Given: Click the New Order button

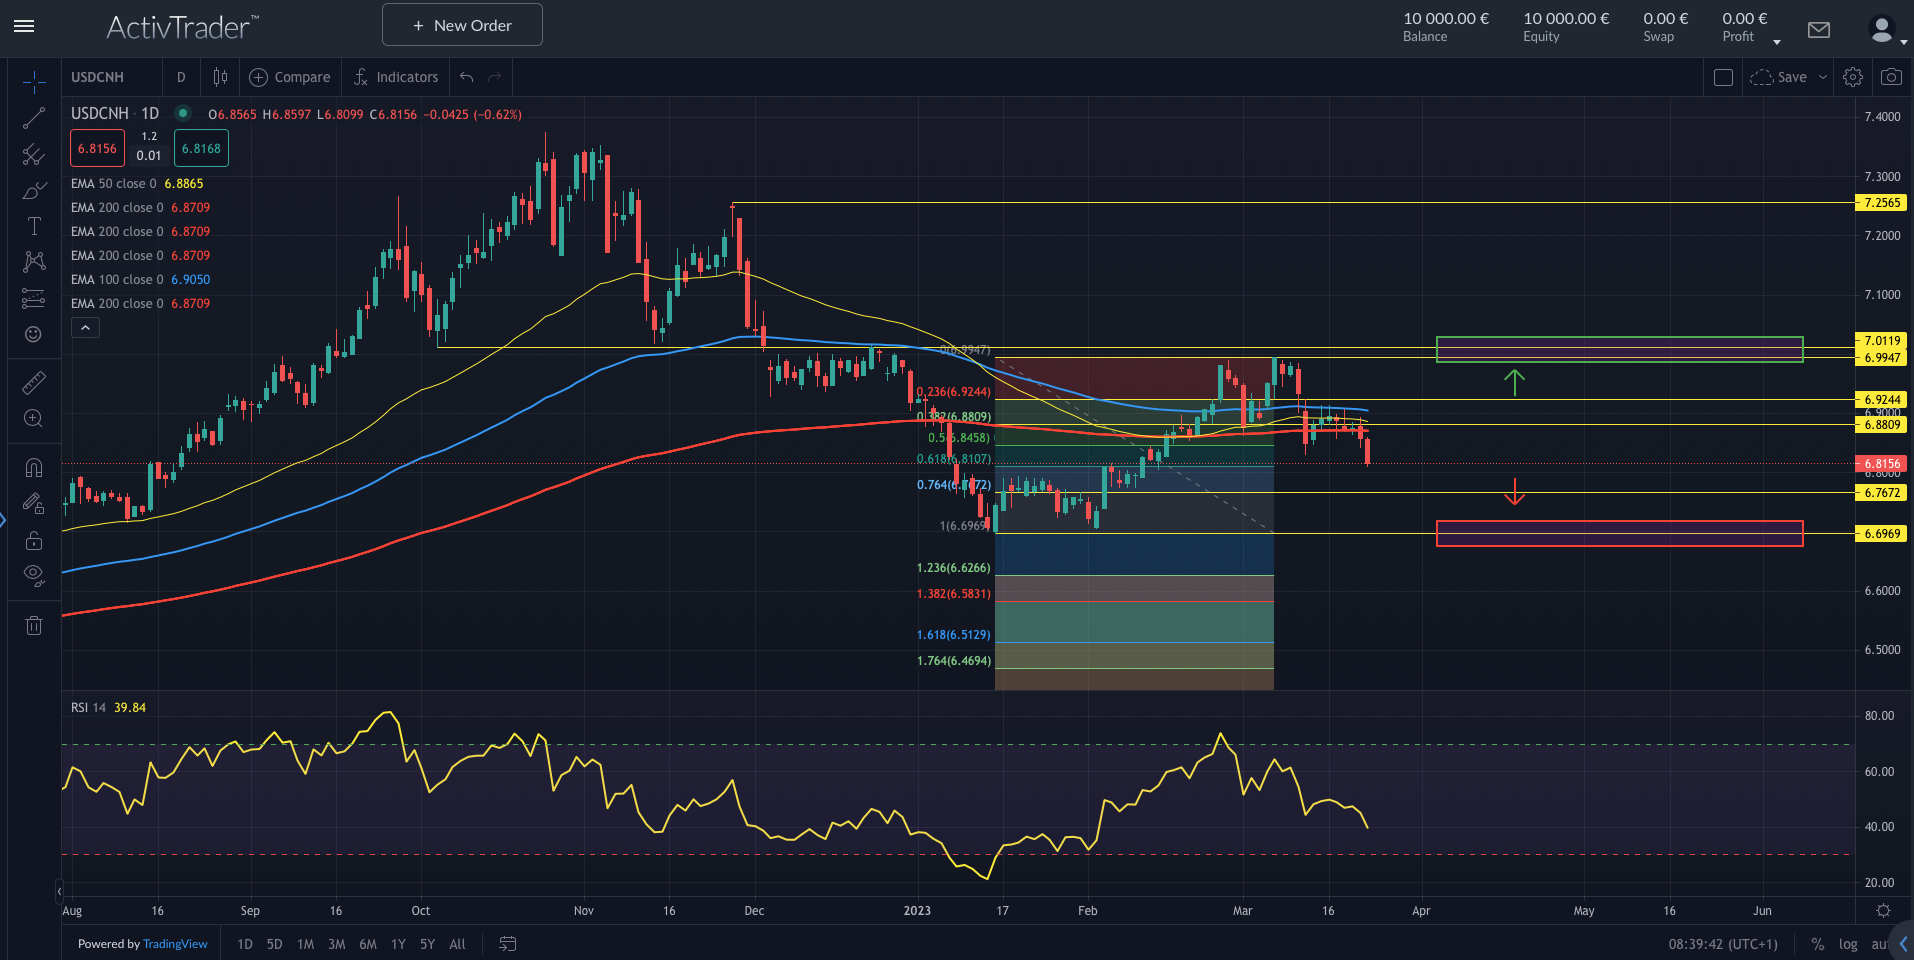Looking at the screenshot, I should click(x=461, y=24).
